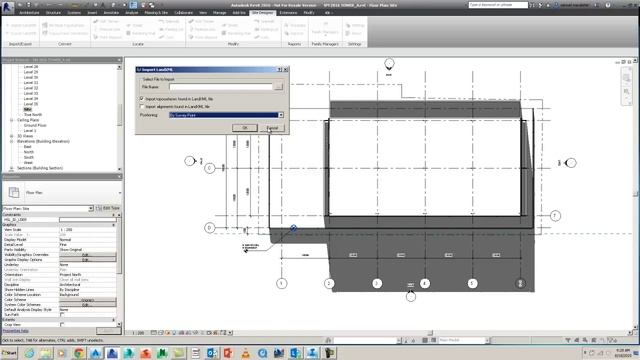Open Outlook from the taskbar
Screen dimensions: 640x360
click(x=212, y=353)
